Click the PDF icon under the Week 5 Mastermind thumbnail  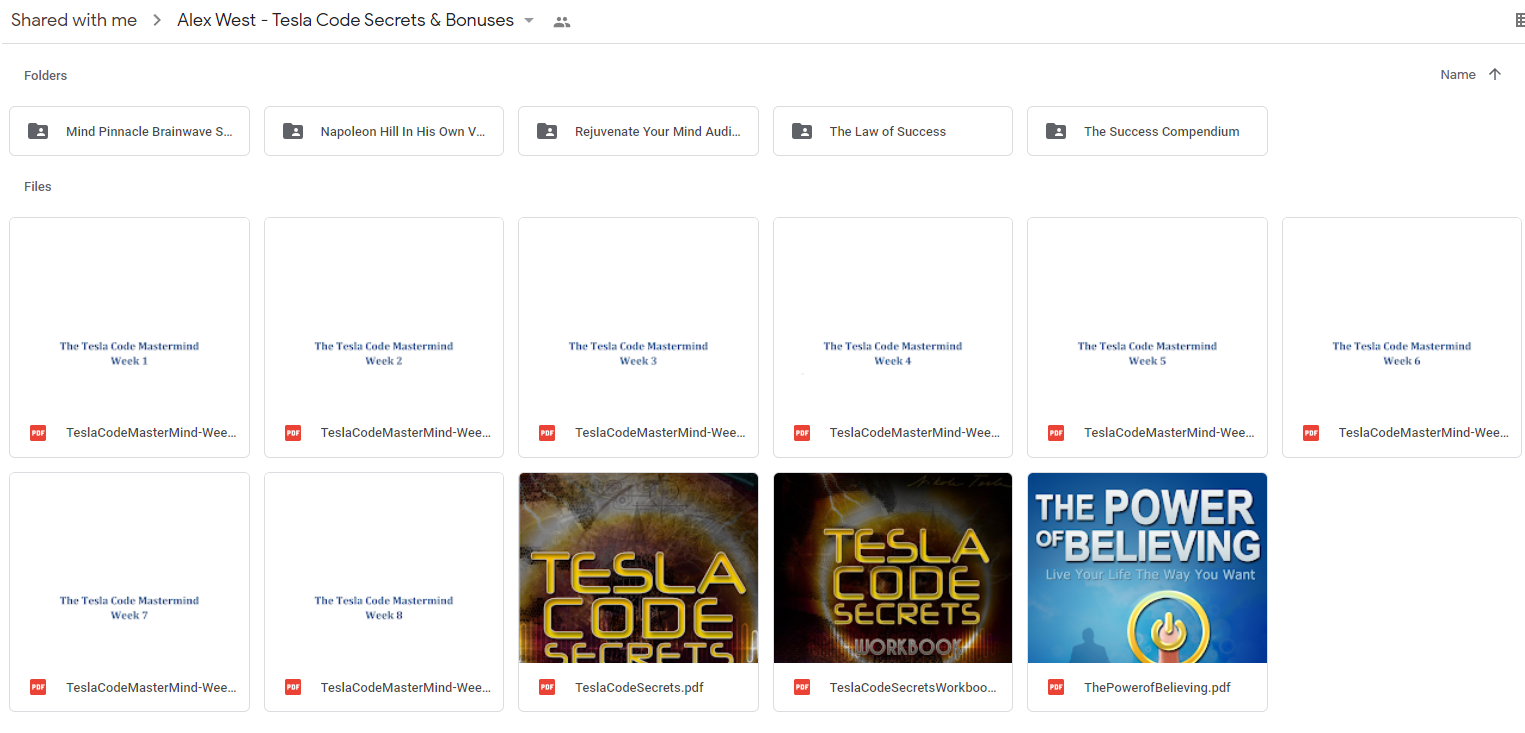point(1056,433)
